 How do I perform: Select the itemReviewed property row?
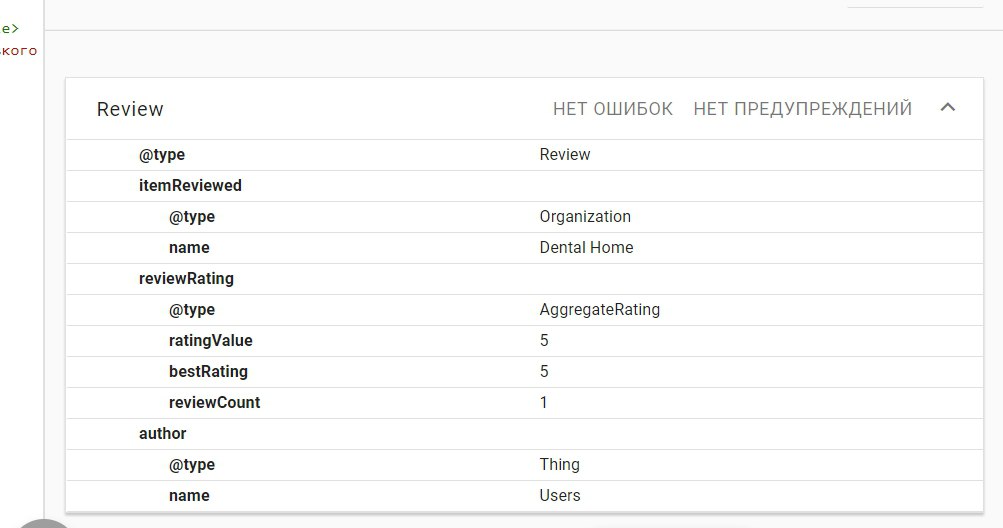(525, 186)
